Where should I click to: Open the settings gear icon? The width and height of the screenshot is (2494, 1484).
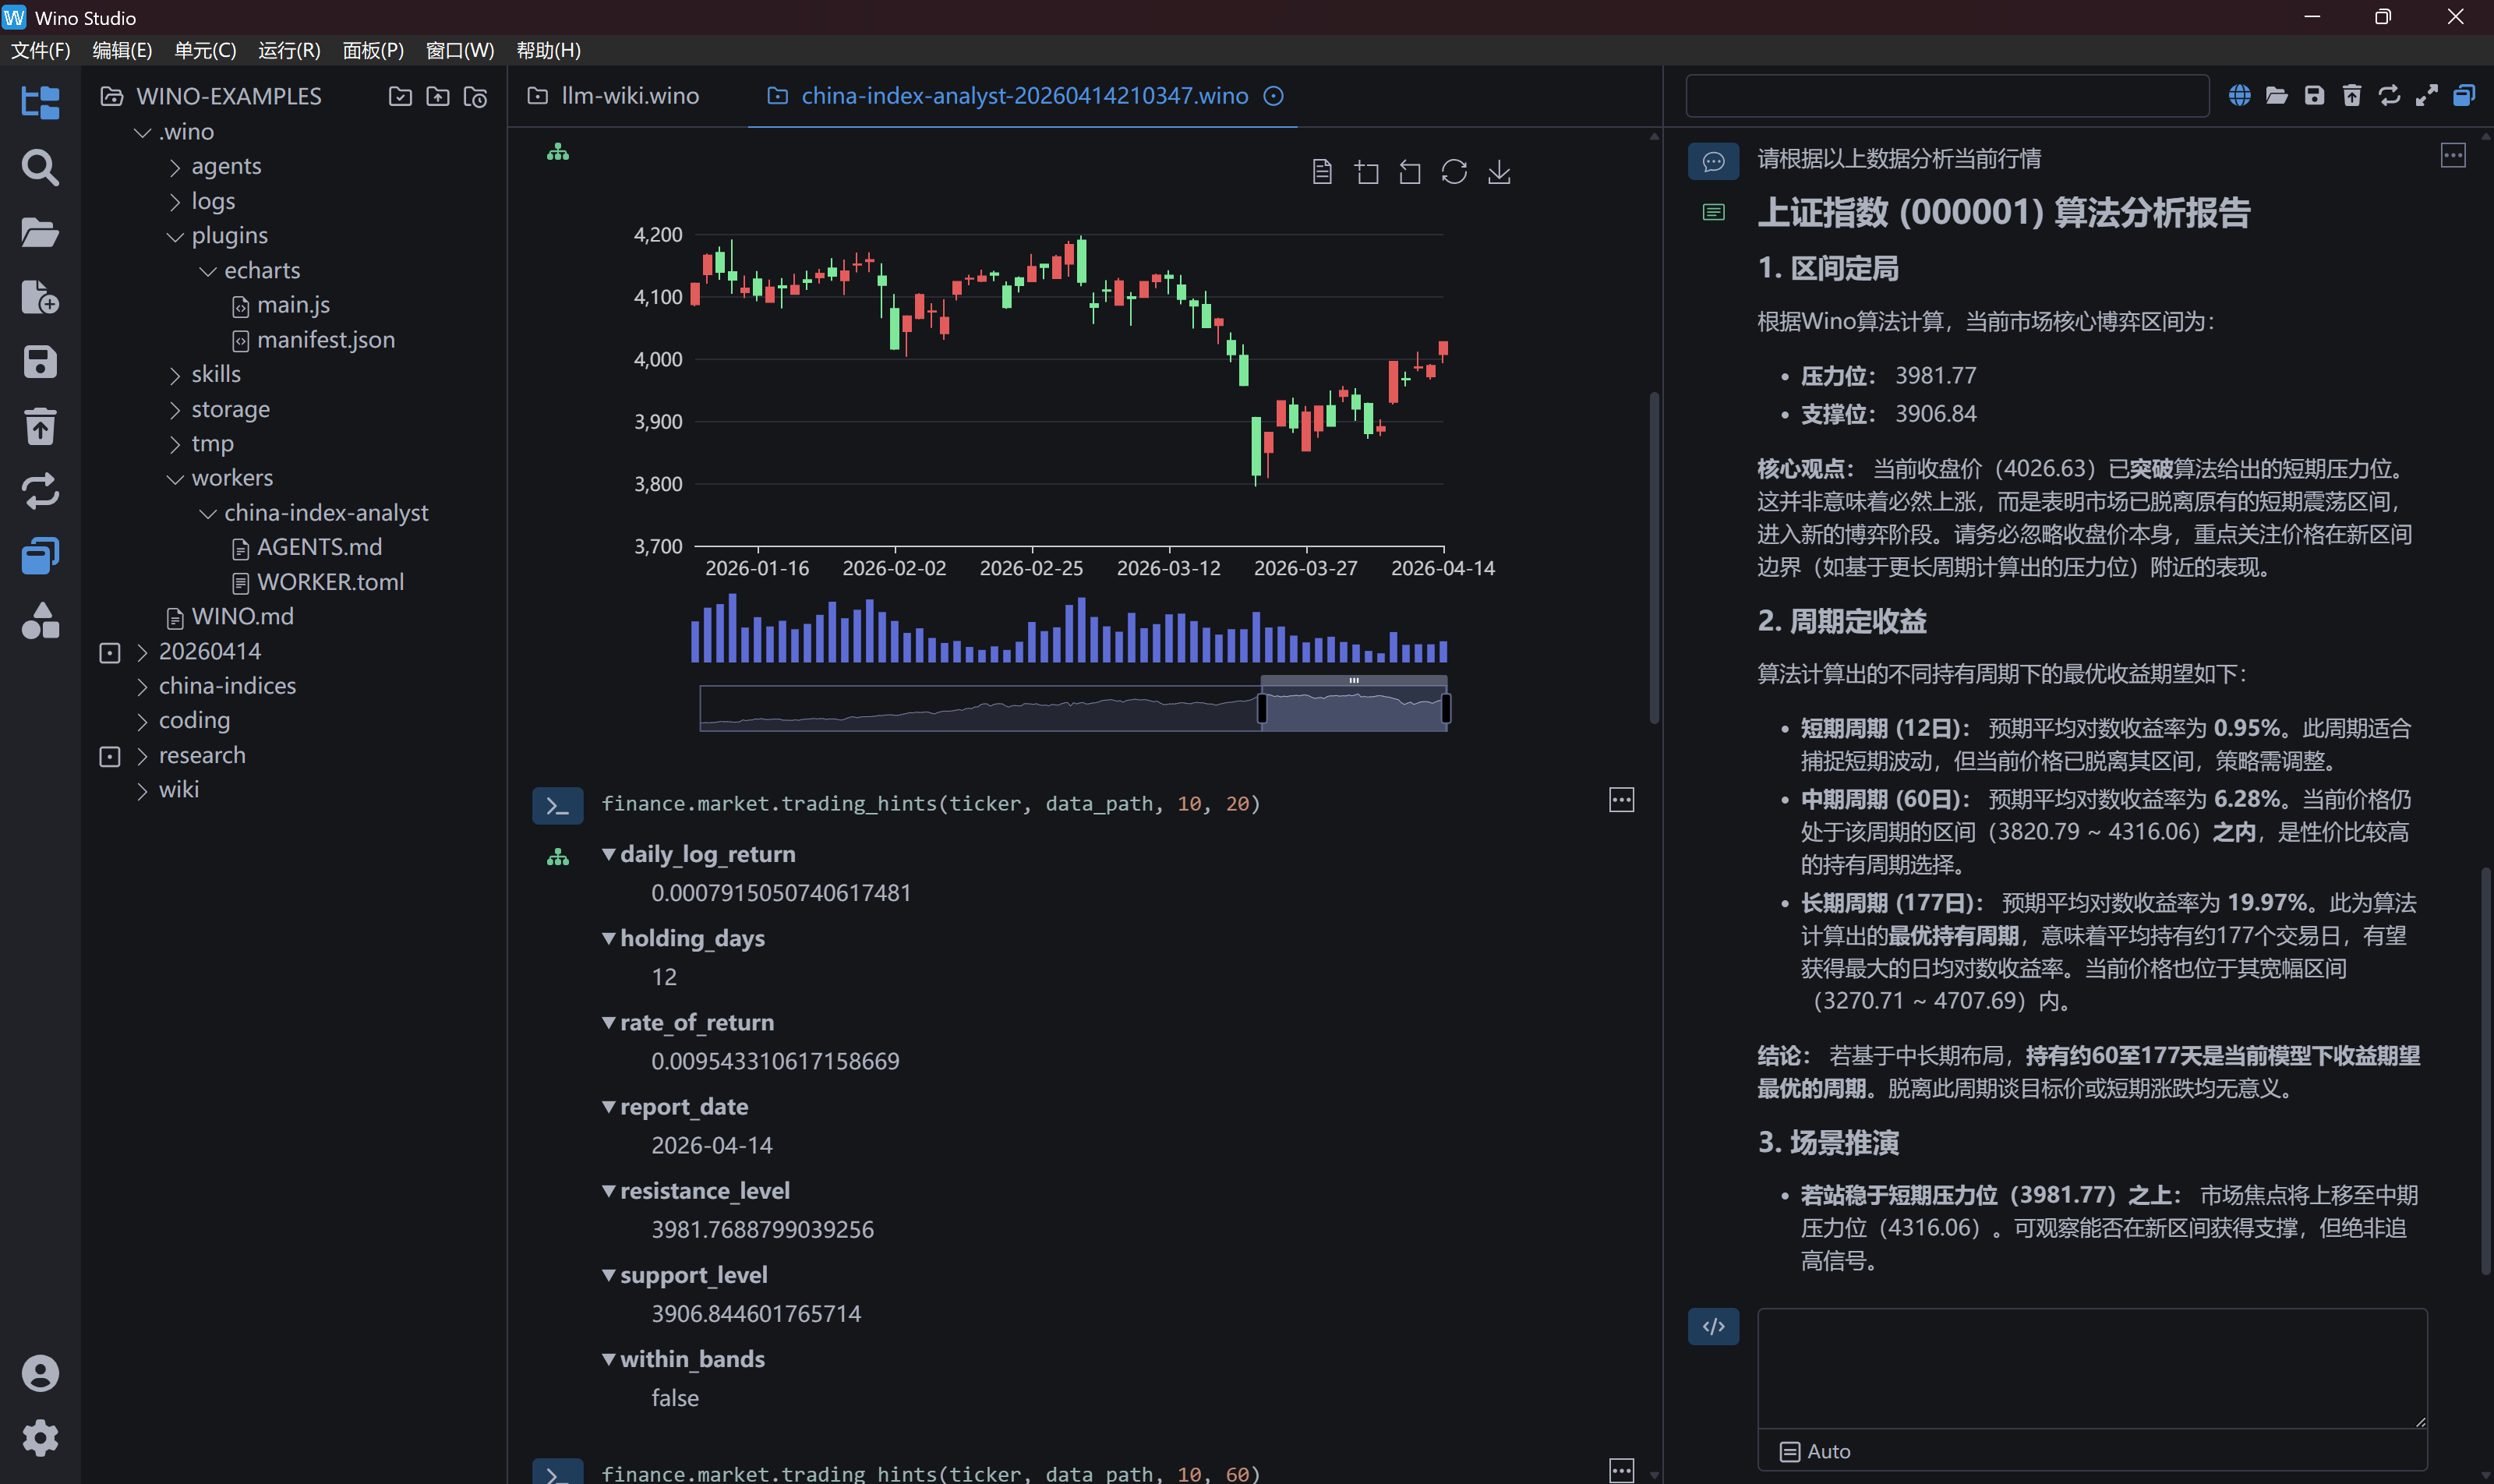pos(40,1437)
